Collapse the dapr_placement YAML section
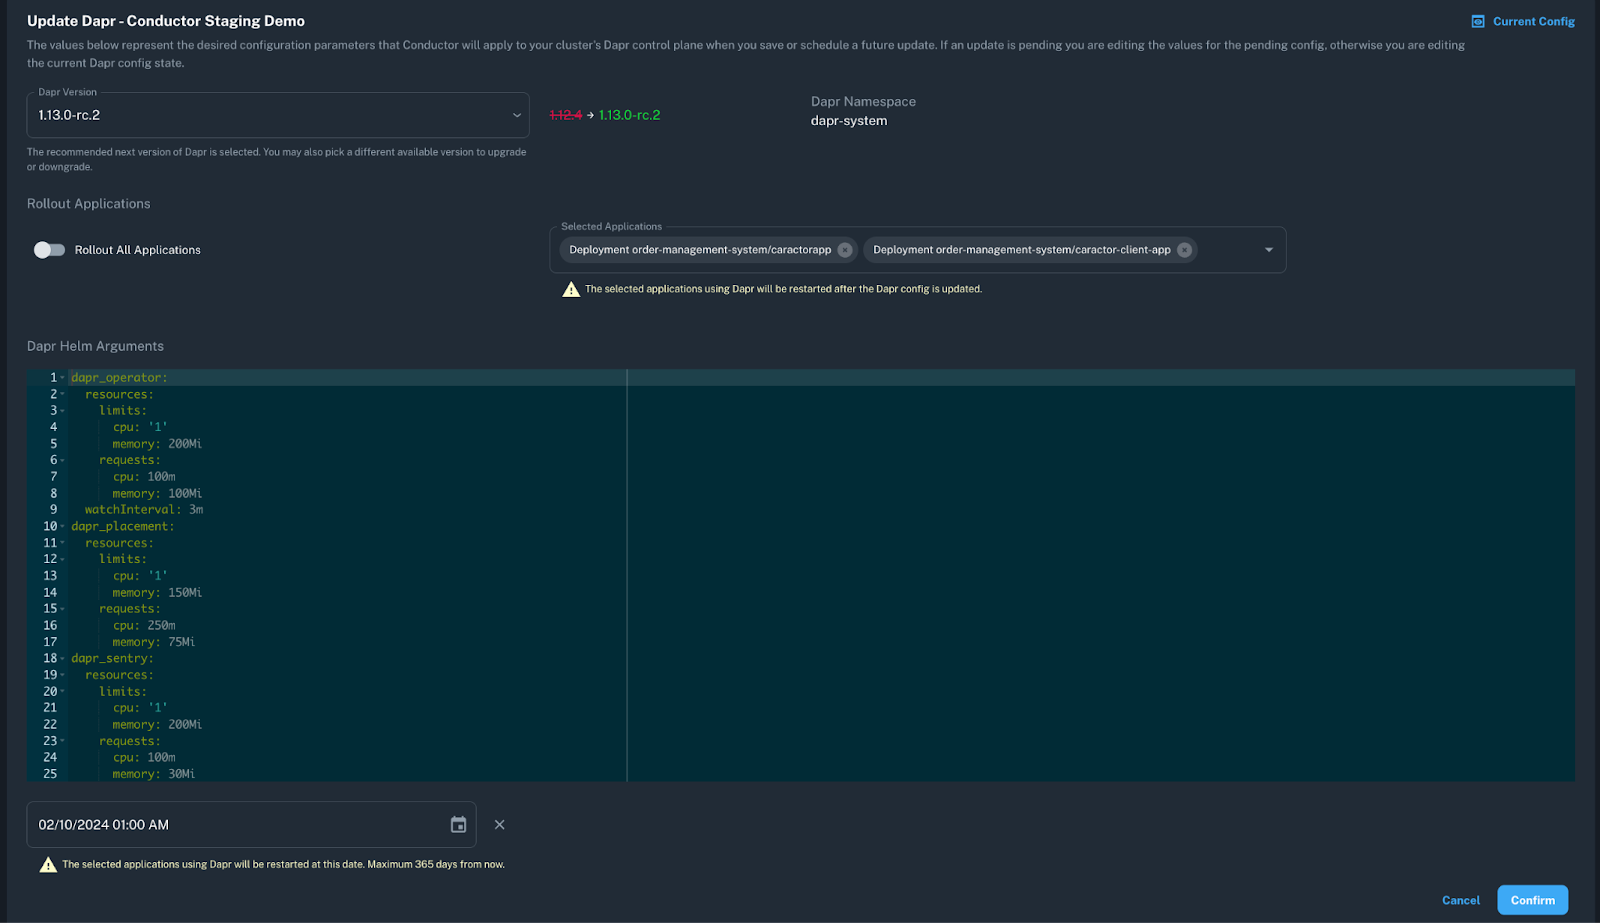The width and height of the screenshot is (1600, 923). 62,526
